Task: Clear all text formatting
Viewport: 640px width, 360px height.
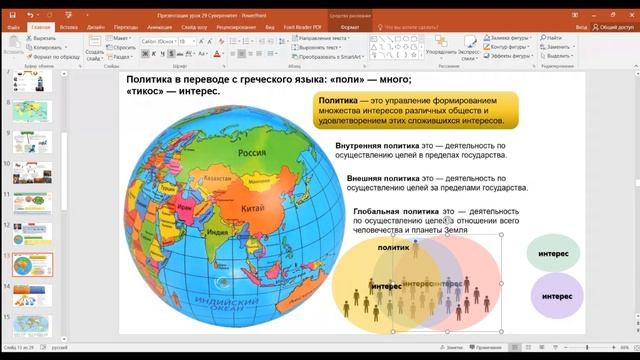Action: click(x=221, y=42)
